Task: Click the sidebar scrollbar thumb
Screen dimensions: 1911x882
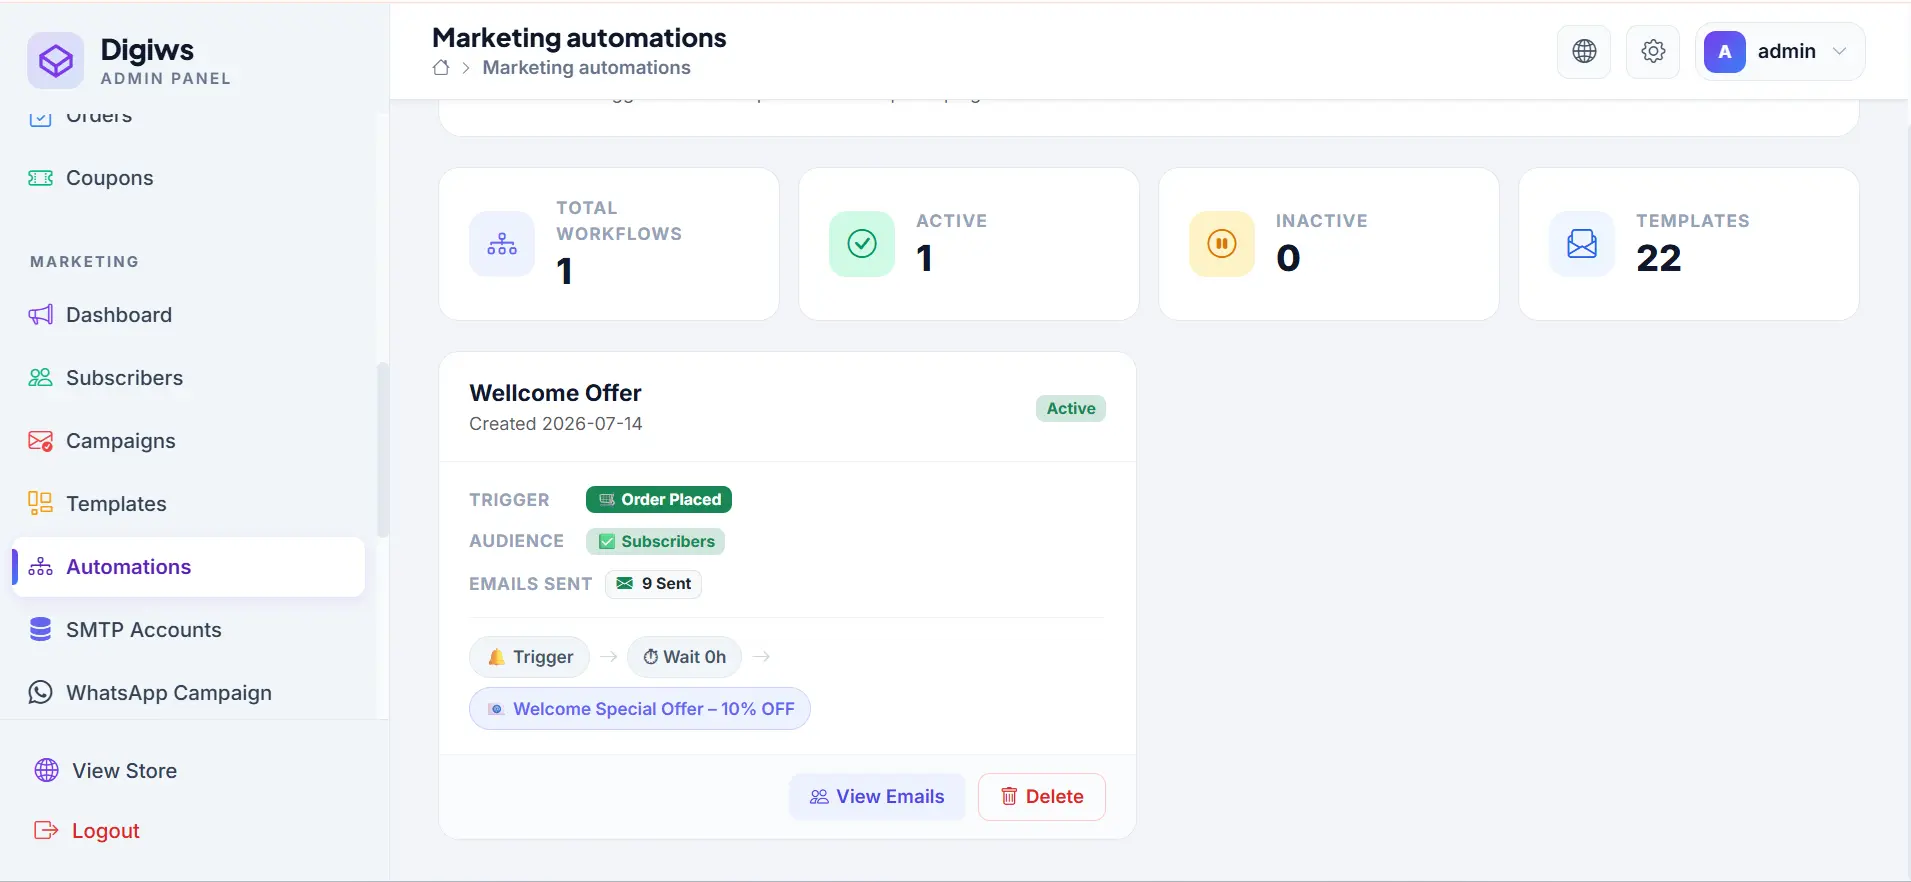Action: click(382, 450)
